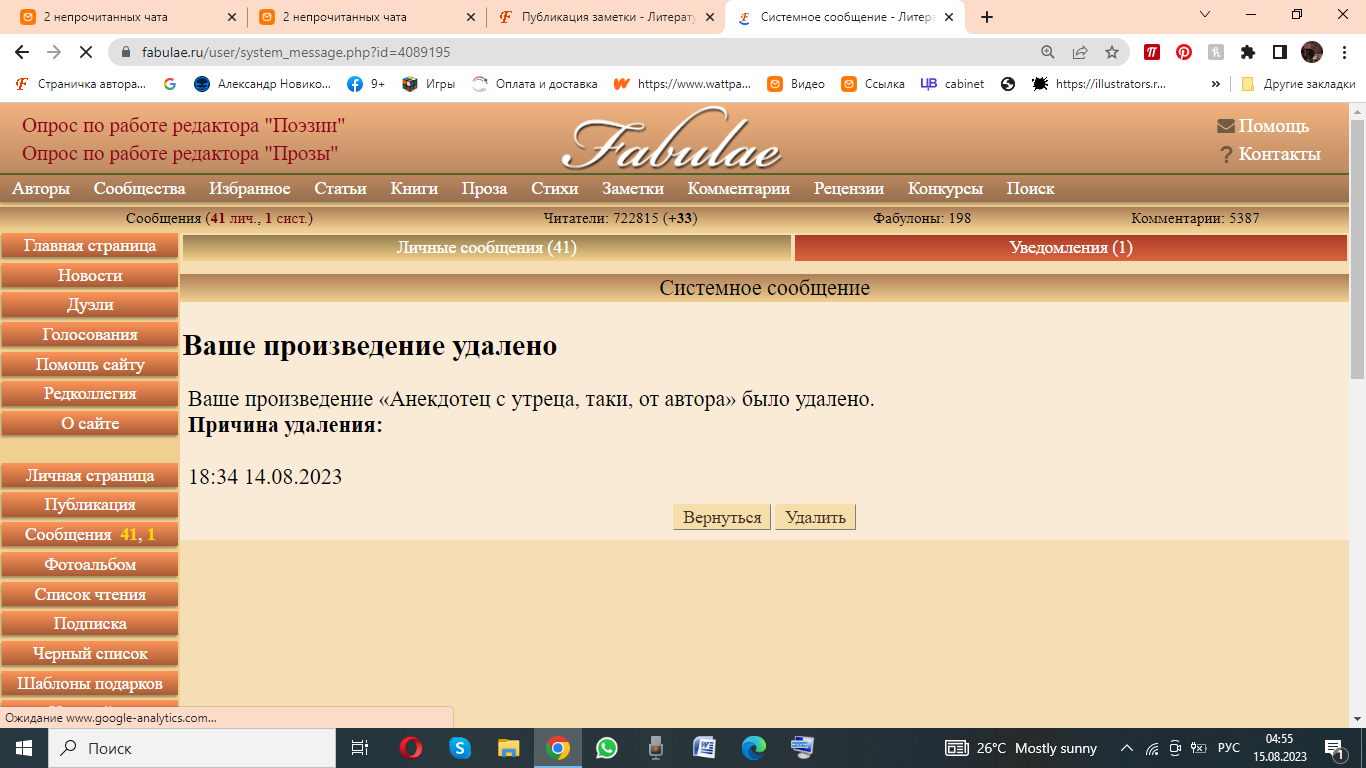Open the Помощь link
Viewport: 1366px width, 768px height.
1263,126
